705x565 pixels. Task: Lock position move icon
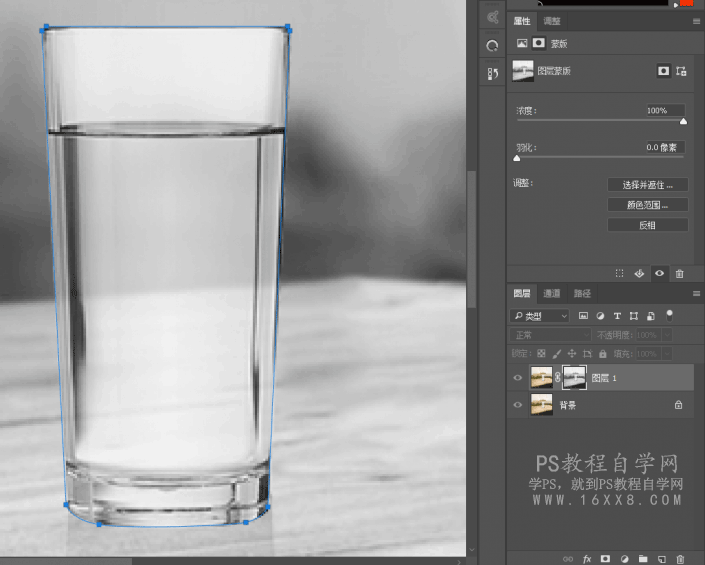coord(572,354)
